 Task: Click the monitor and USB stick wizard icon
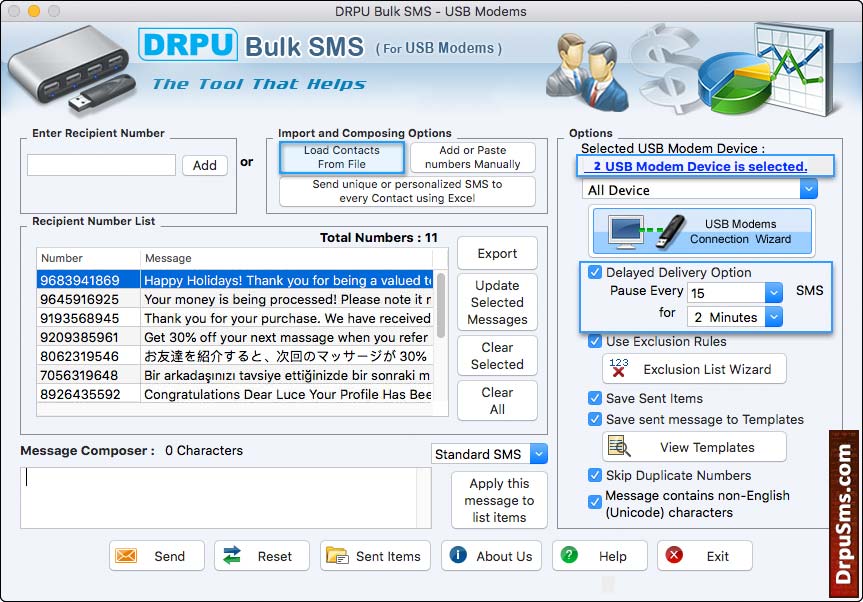[647, 231]
